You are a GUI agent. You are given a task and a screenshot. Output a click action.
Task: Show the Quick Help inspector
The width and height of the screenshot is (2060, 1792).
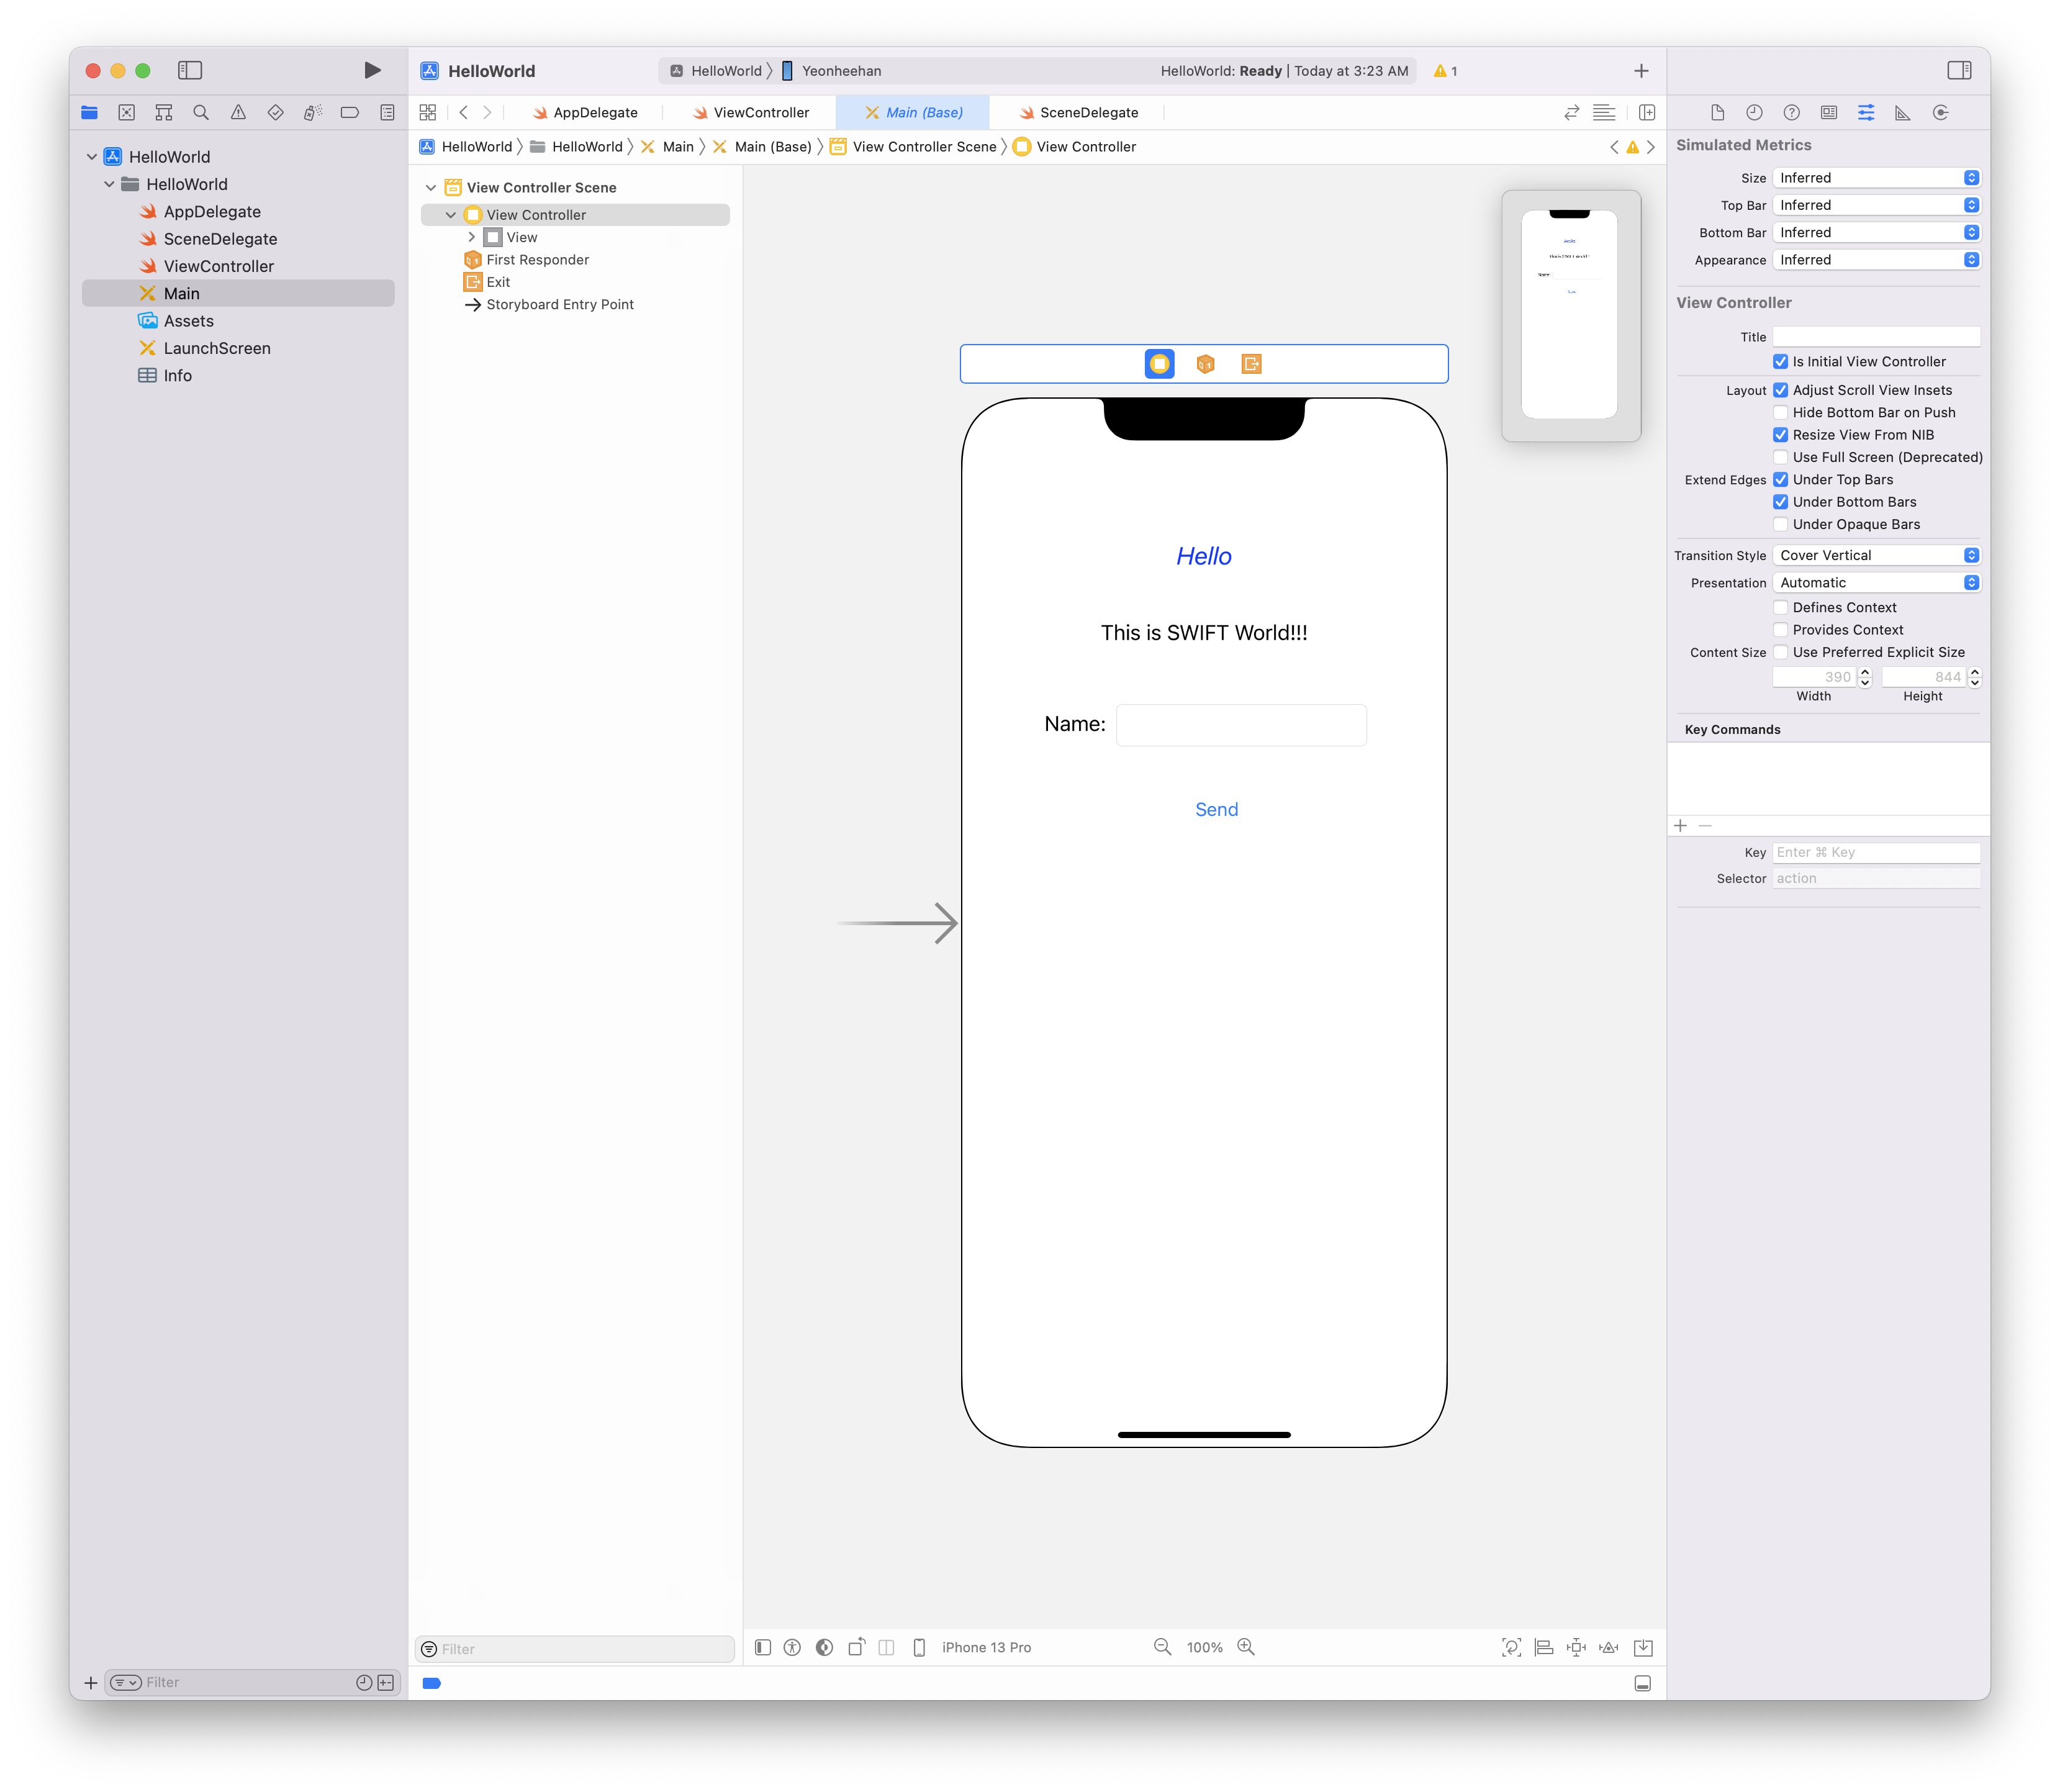click(1792, 112)
